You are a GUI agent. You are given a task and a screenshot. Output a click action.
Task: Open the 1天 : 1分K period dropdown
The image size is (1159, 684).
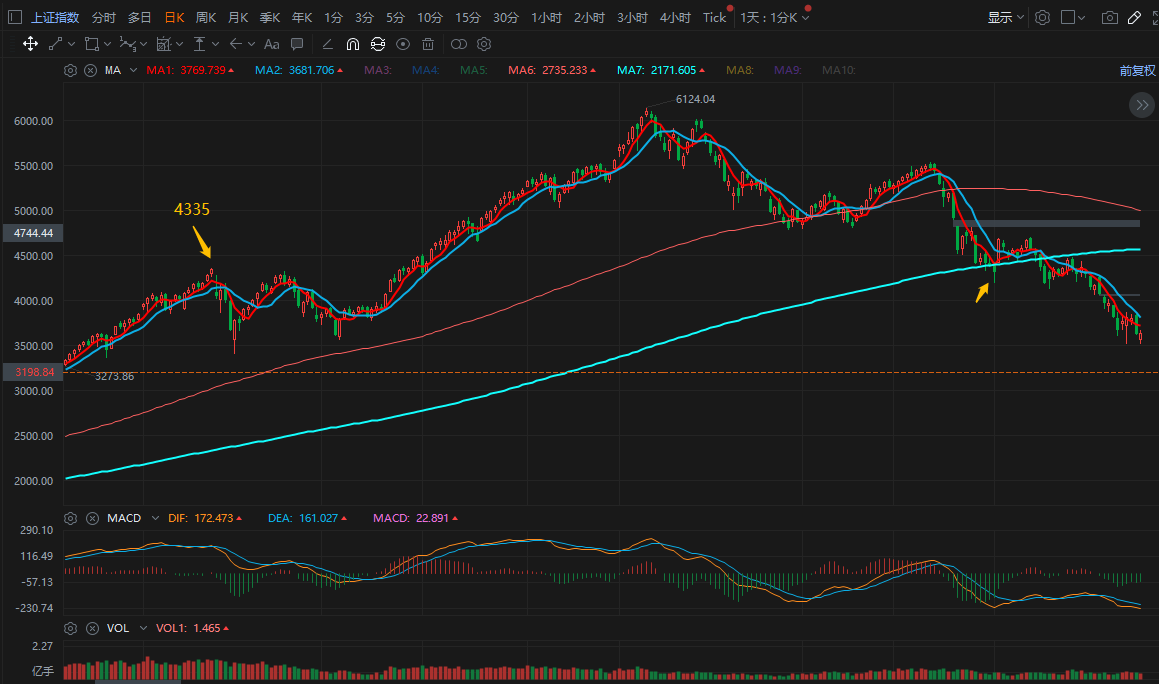[x=774, y=17]
